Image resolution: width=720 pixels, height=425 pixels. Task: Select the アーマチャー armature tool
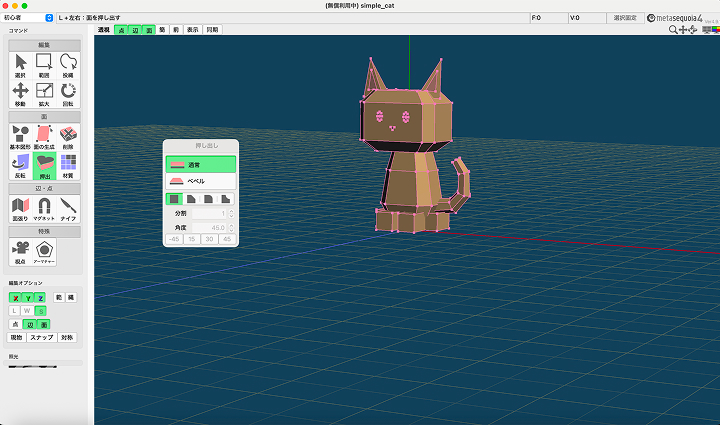[x=44, y=252]
